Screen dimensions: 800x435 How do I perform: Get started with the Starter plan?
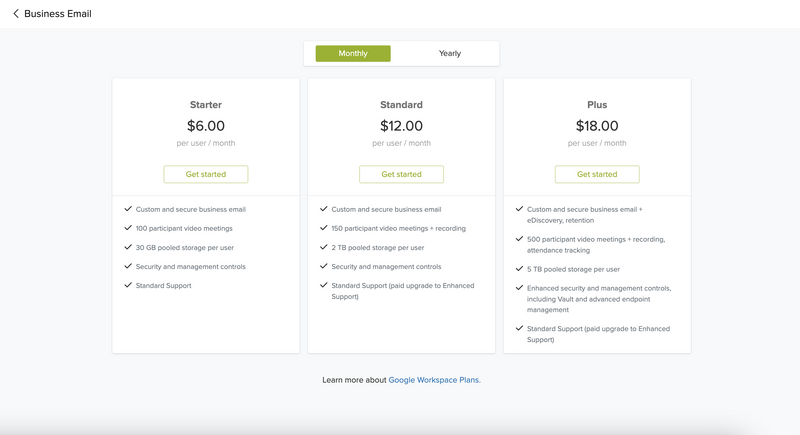tap(206, 174)
